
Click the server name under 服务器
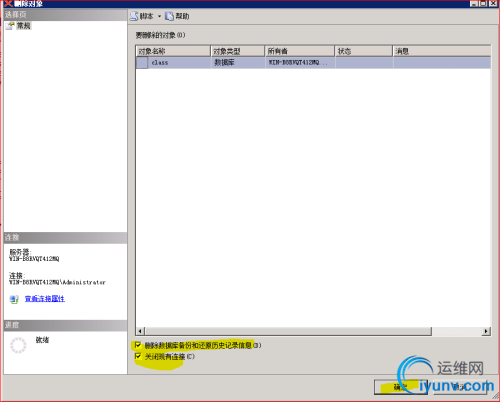click(34, 259)
